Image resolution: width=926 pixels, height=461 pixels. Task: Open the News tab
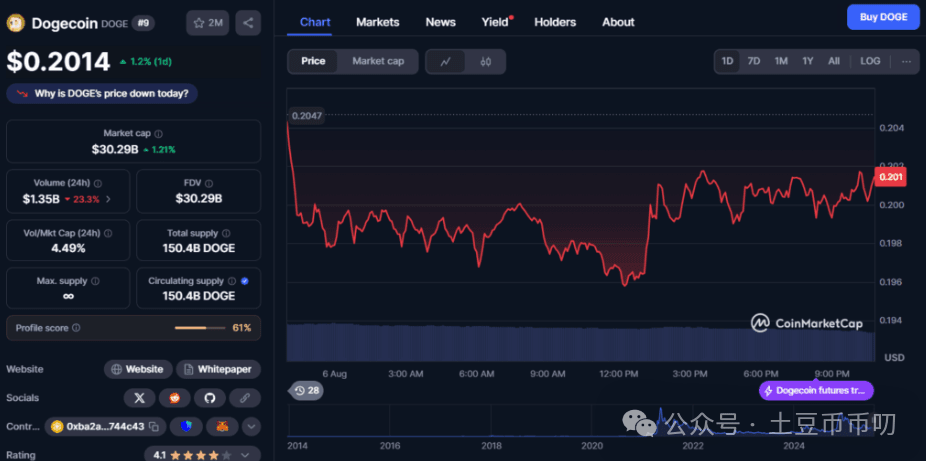pos(441,22)
